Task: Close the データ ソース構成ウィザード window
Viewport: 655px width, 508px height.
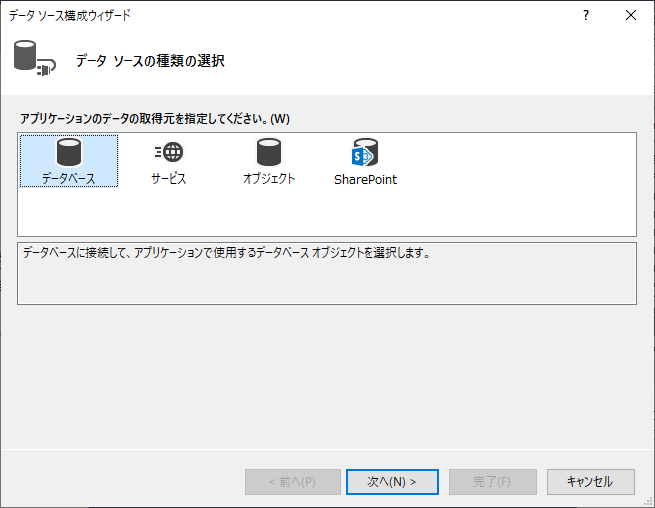Action: point(630,15)
